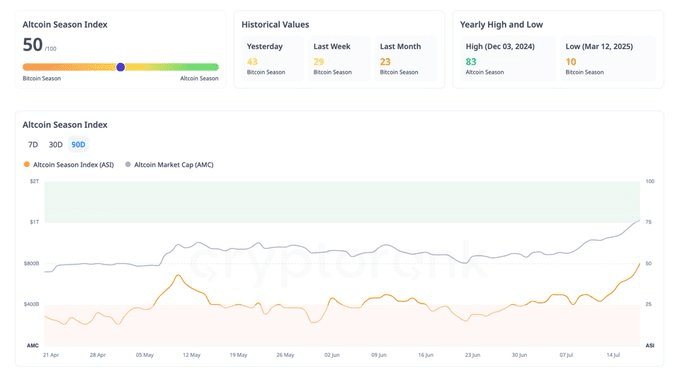Click the 02 Jun date marker on axis

(332, 355)
